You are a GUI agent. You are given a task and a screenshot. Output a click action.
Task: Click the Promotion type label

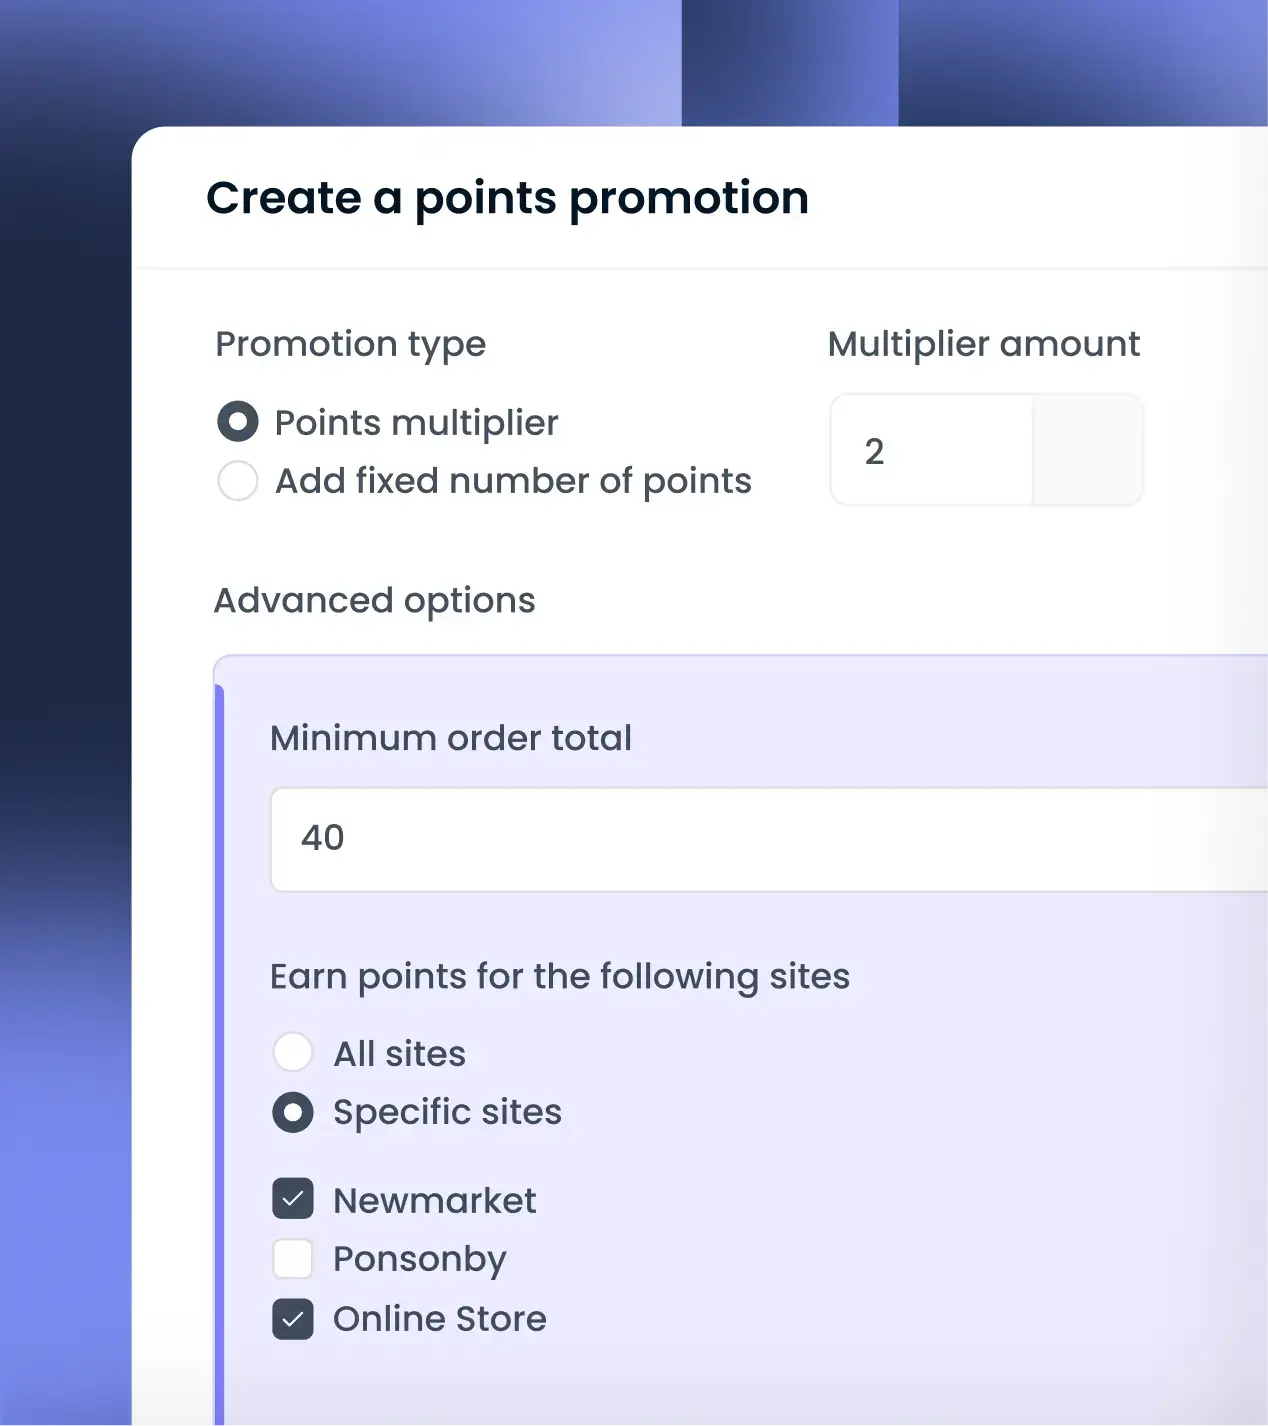[350, 344]
